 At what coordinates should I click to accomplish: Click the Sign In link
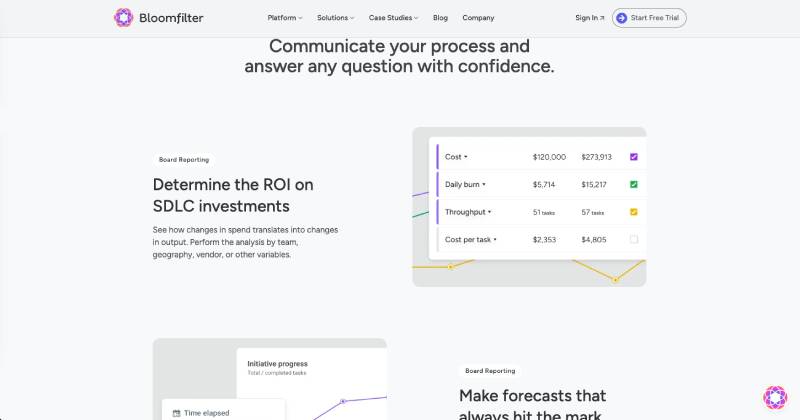coord(589,17)
